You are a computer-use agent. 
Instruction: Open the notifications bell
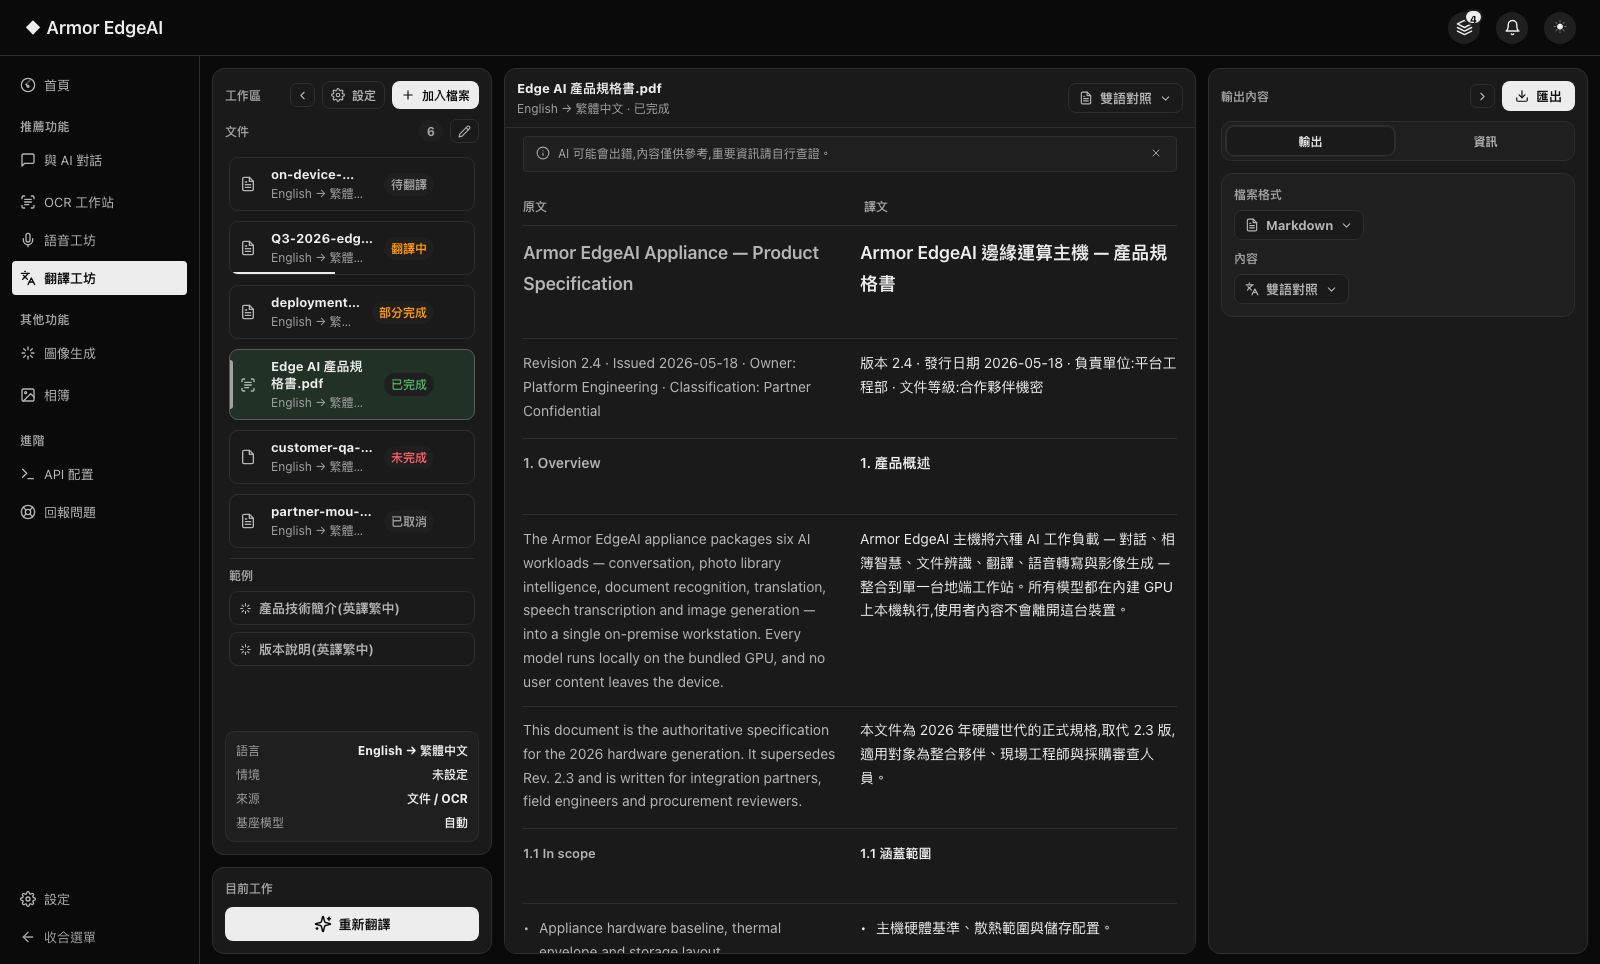pyautogui.click(x=1512, y=27)
